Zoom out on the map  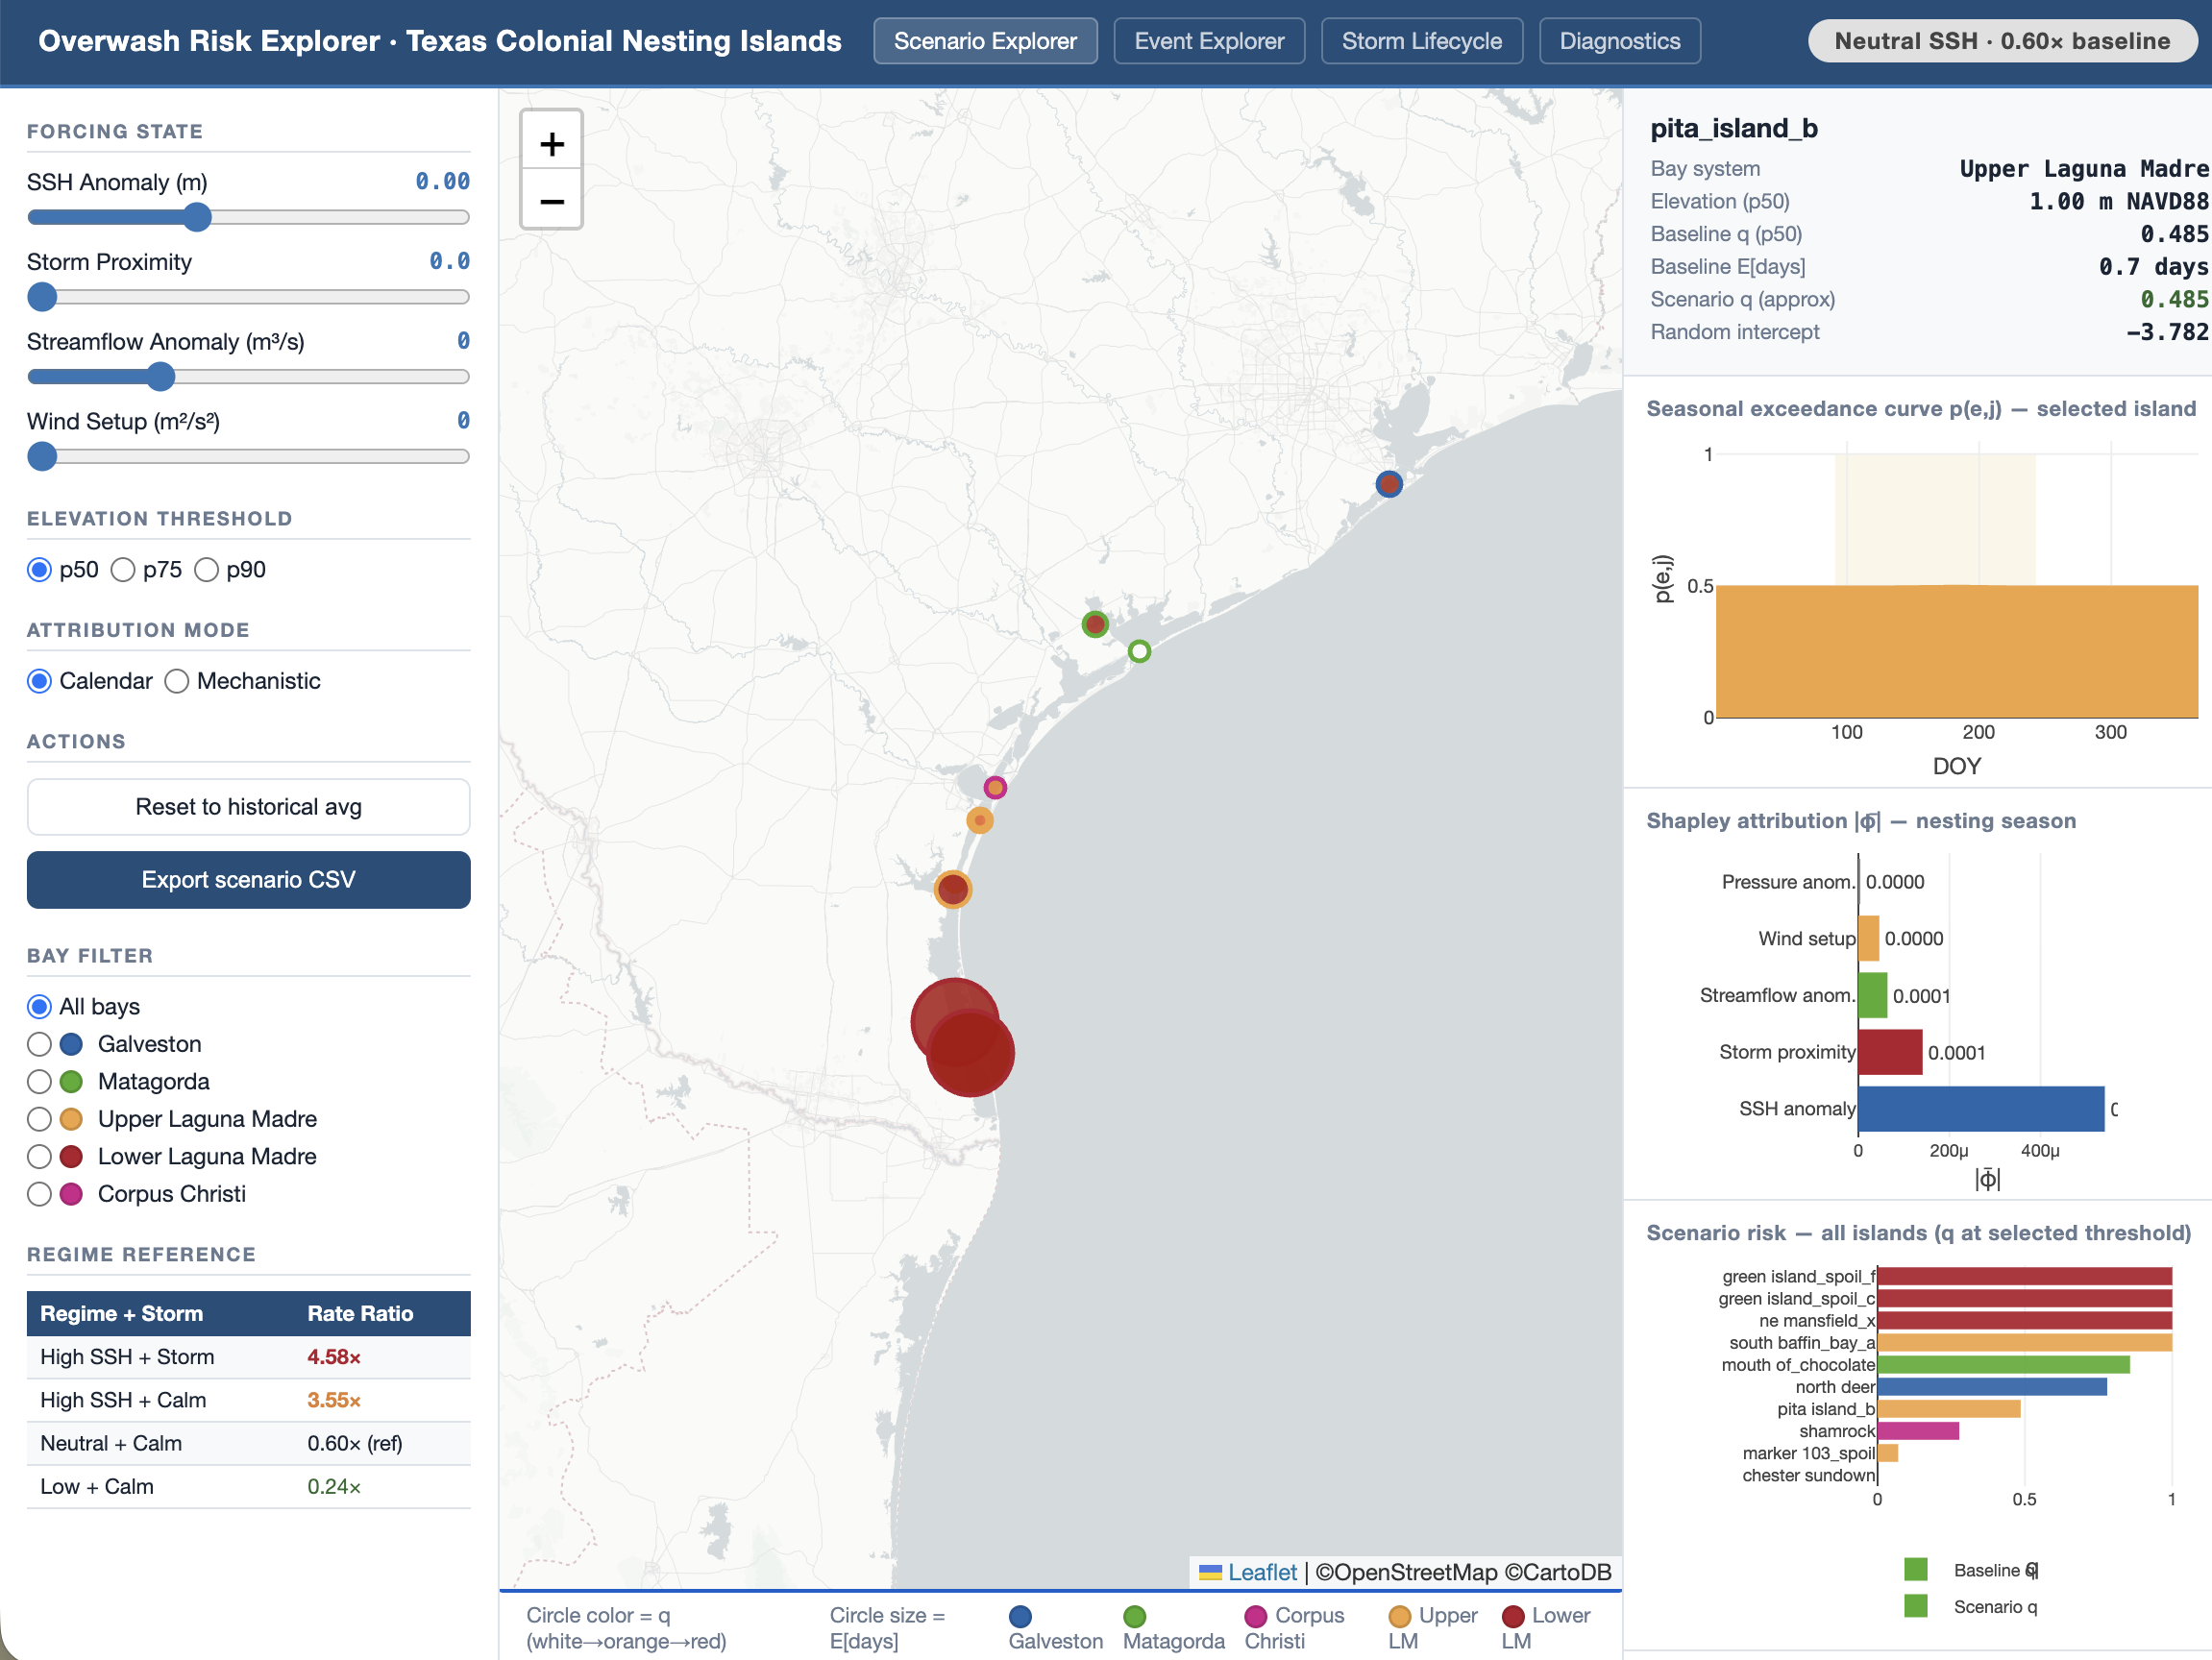point(551,201)
